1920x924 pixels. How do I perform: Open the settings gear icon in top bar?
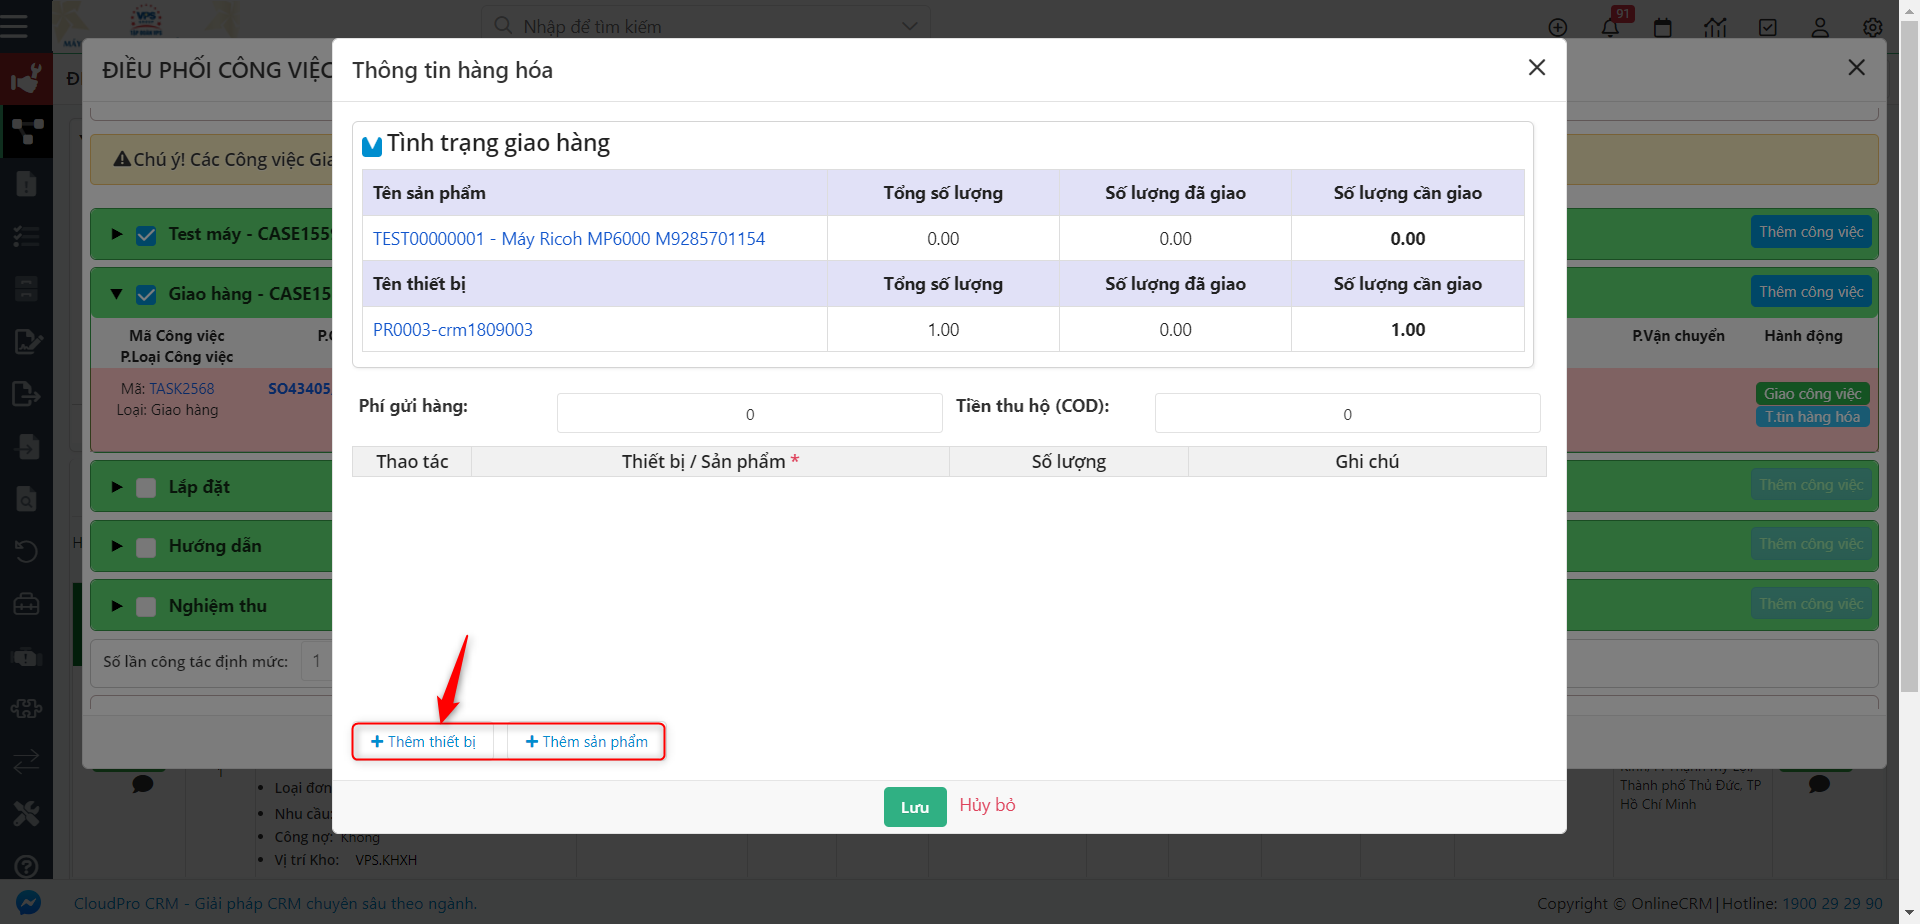[x=1873, y=27]
